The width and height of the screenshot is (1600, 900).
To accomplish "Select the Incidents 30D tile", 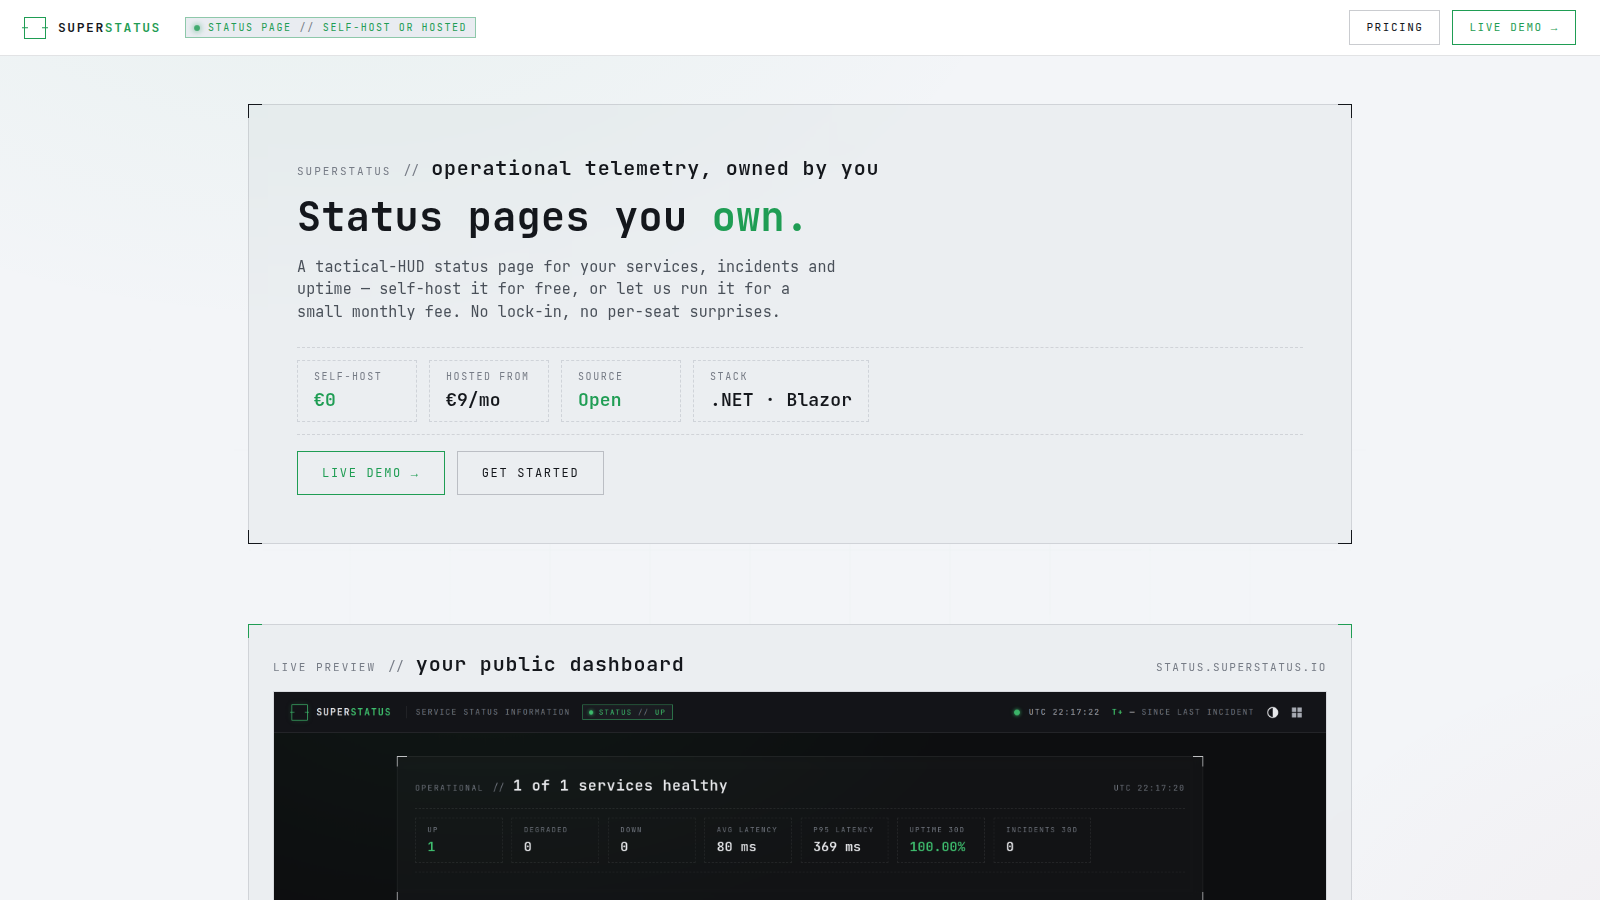I will [1042, 840].
